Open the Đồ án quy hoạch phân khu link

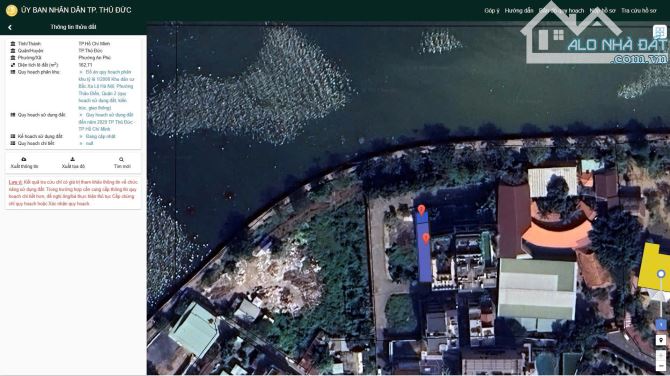[x=106, y=90]
